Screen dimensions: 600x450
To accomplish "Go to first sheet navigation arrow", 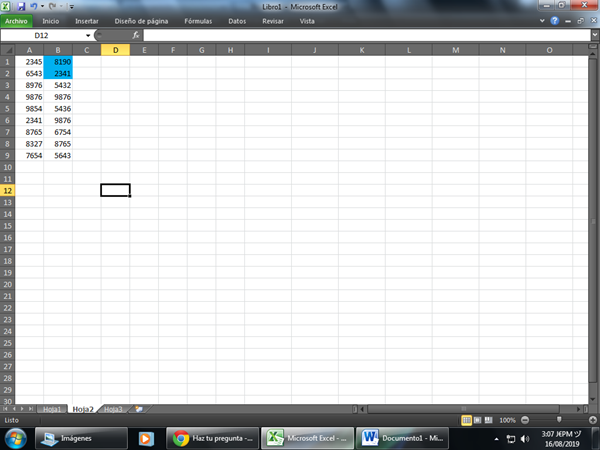I will click(x=6, y=409).
